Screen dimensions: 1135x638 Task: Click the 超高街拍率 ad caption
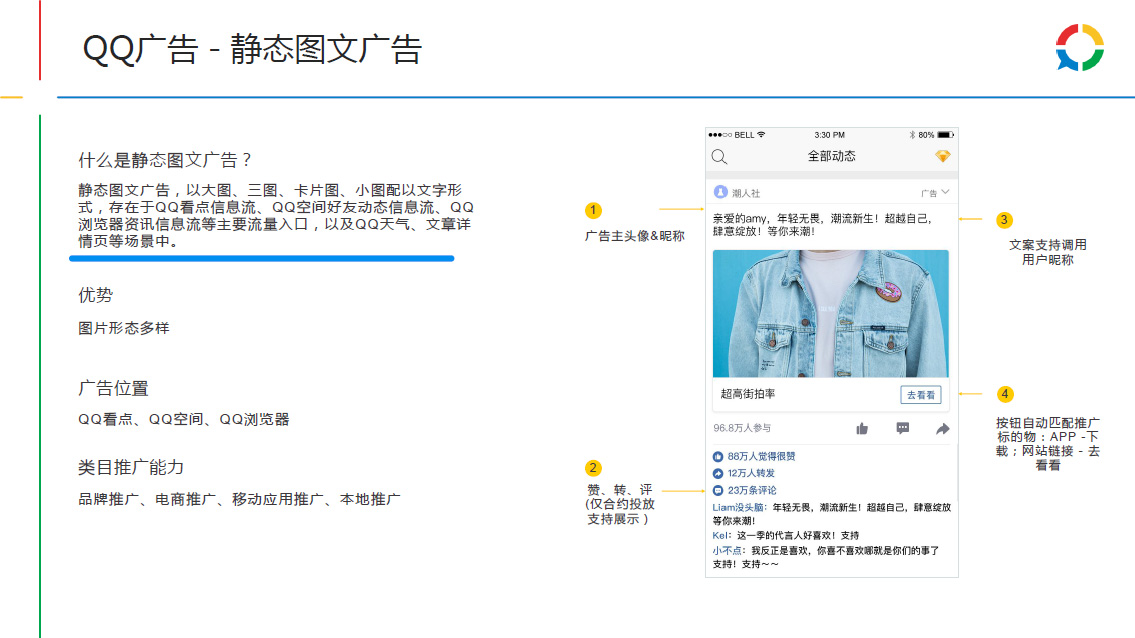tap(748, 394)
